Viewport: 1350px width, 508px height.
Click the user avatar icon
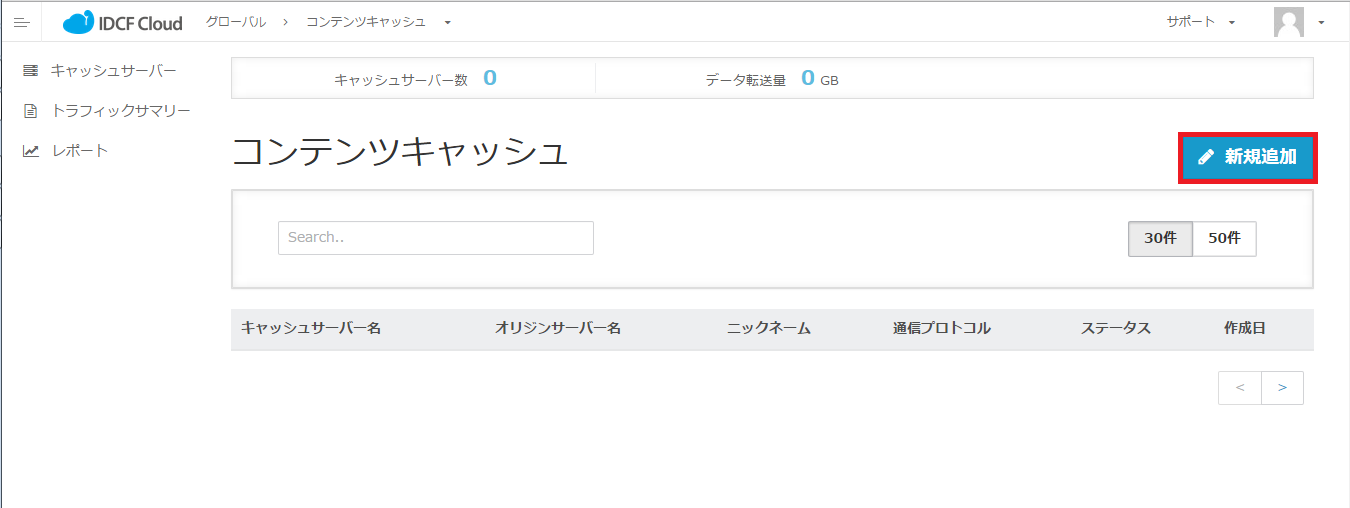(x=1288, y=22)
